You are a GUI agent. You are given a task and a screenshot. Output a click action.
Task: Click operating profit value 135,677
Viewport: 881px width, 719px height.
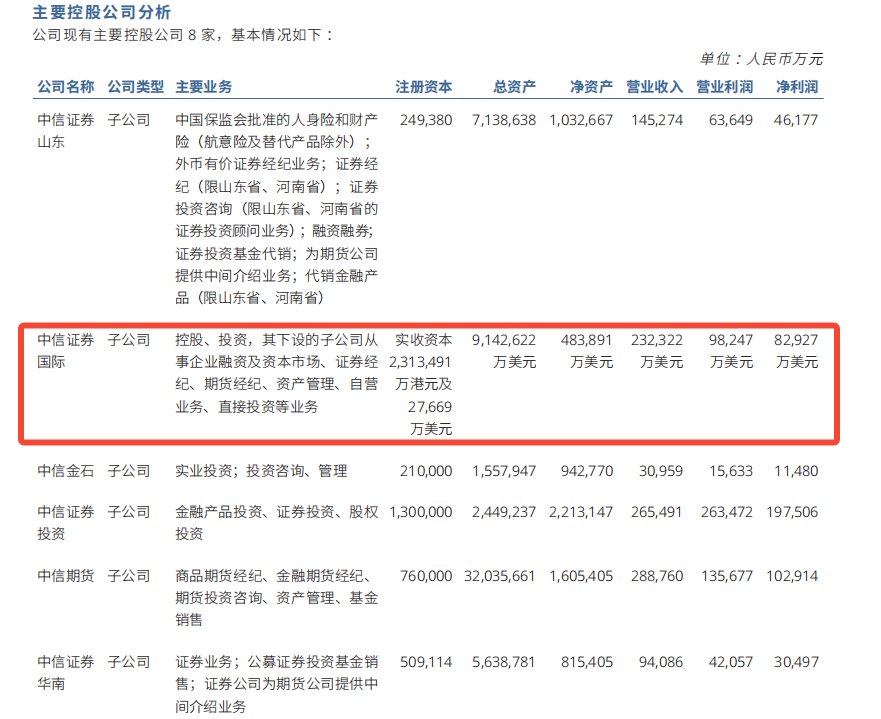tap(726, 576)
